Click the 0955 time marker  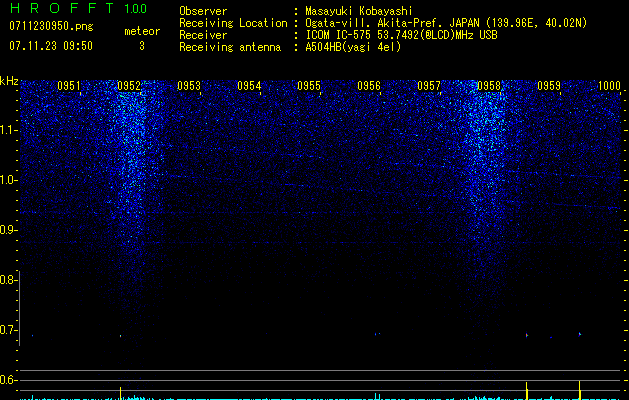pos(309,86)
